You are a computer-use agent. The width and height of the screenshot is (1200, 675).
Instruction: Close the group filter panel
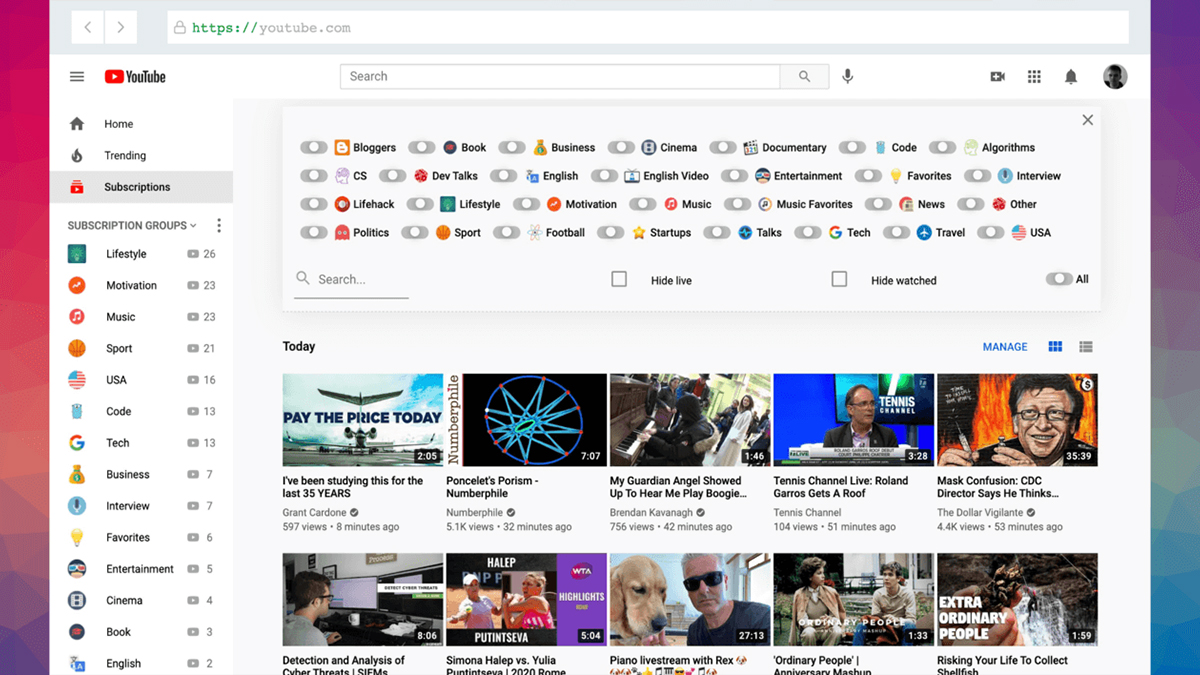(x=1087, y=120)
